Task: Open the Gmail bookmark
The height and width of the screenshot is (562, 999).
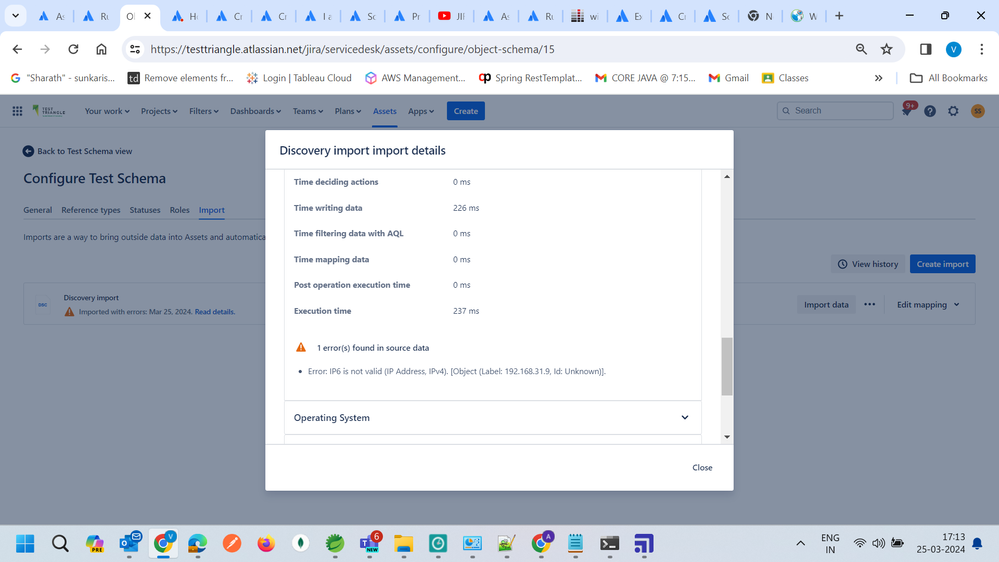Action: (x=728, y=78)
